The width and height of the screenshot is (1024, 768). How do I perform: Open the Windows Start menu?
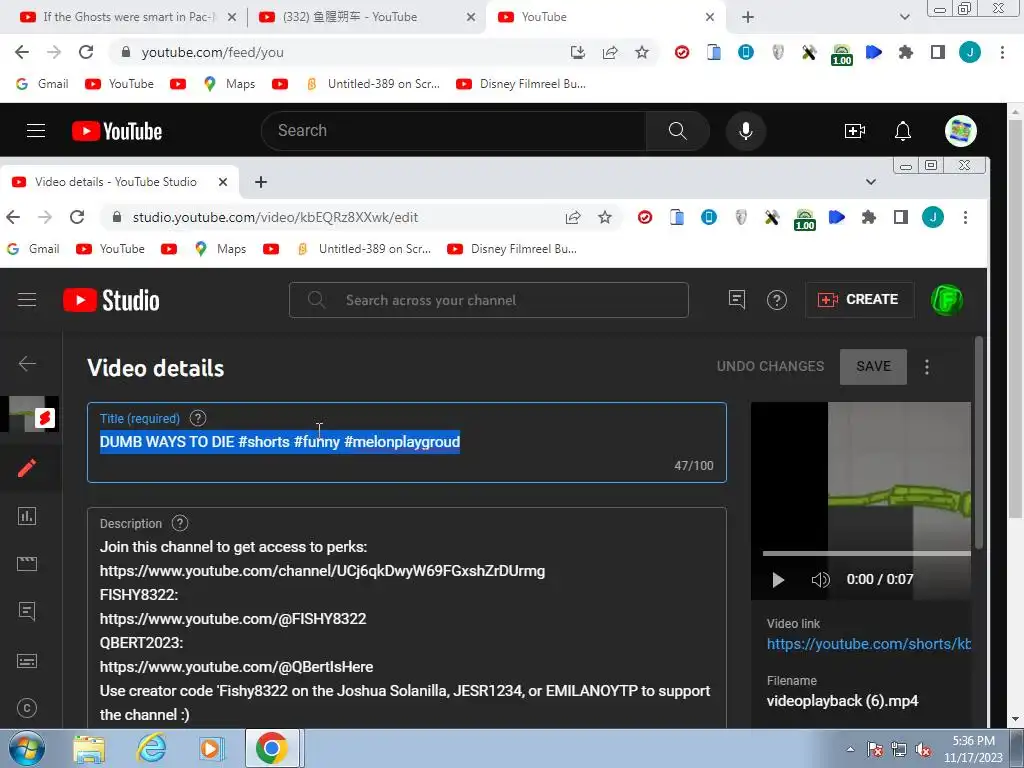(27, 748)
